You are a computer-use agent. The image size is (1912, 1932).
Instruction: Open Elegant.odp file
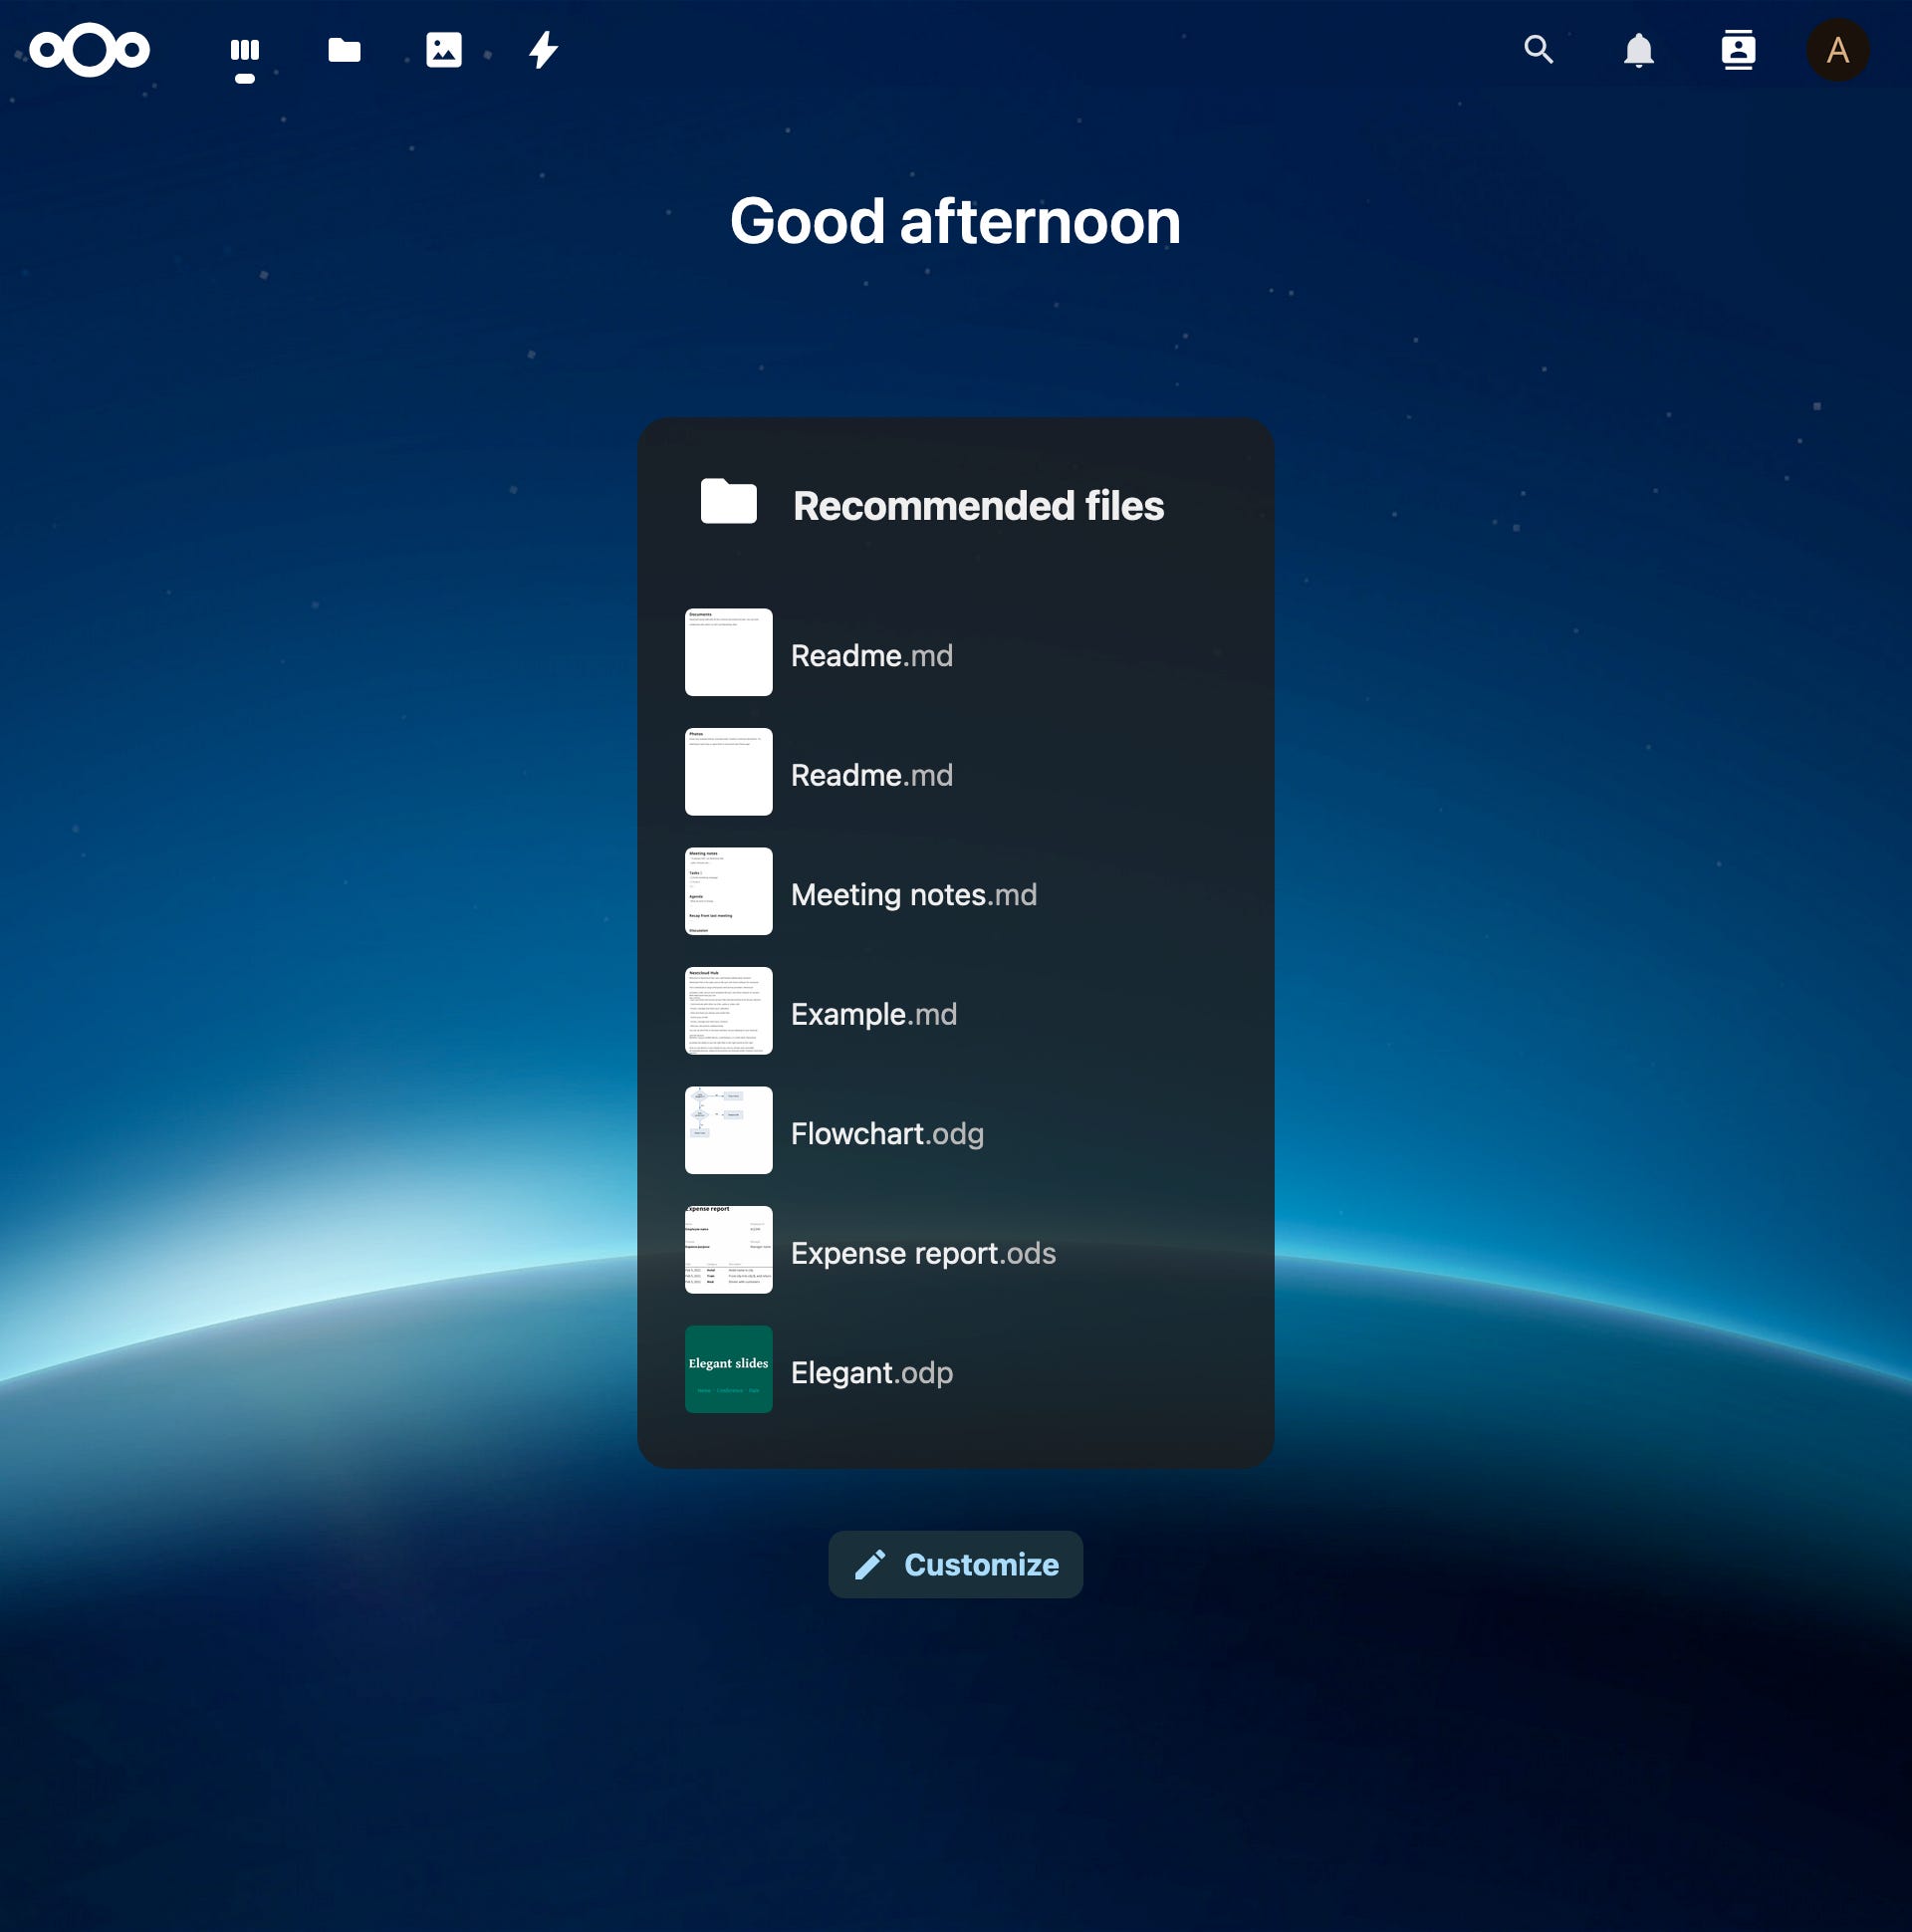tap(871, 1372)
